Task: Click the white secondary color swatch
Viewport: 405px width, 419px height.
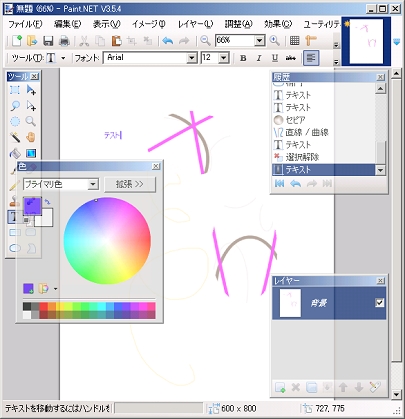Action: pos(47,220)
